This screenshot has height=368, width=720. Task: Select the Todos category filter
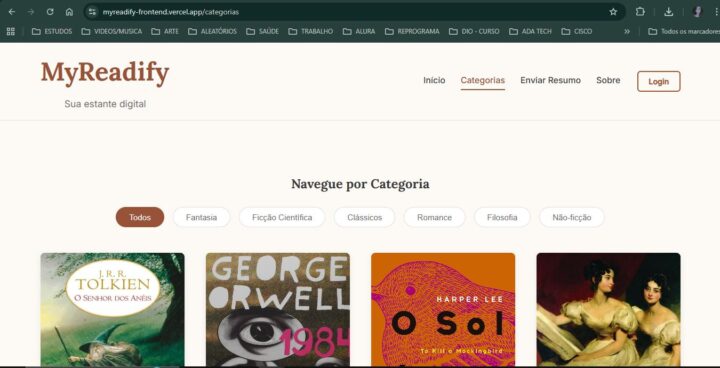tap(140, 217)
